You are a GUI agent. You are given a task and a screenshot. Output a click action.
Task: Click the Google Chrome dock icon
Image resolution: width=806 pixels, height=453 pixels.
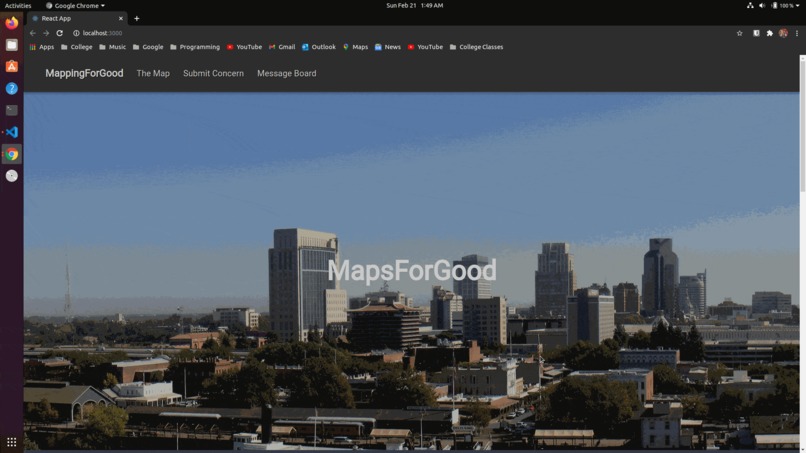11,154
